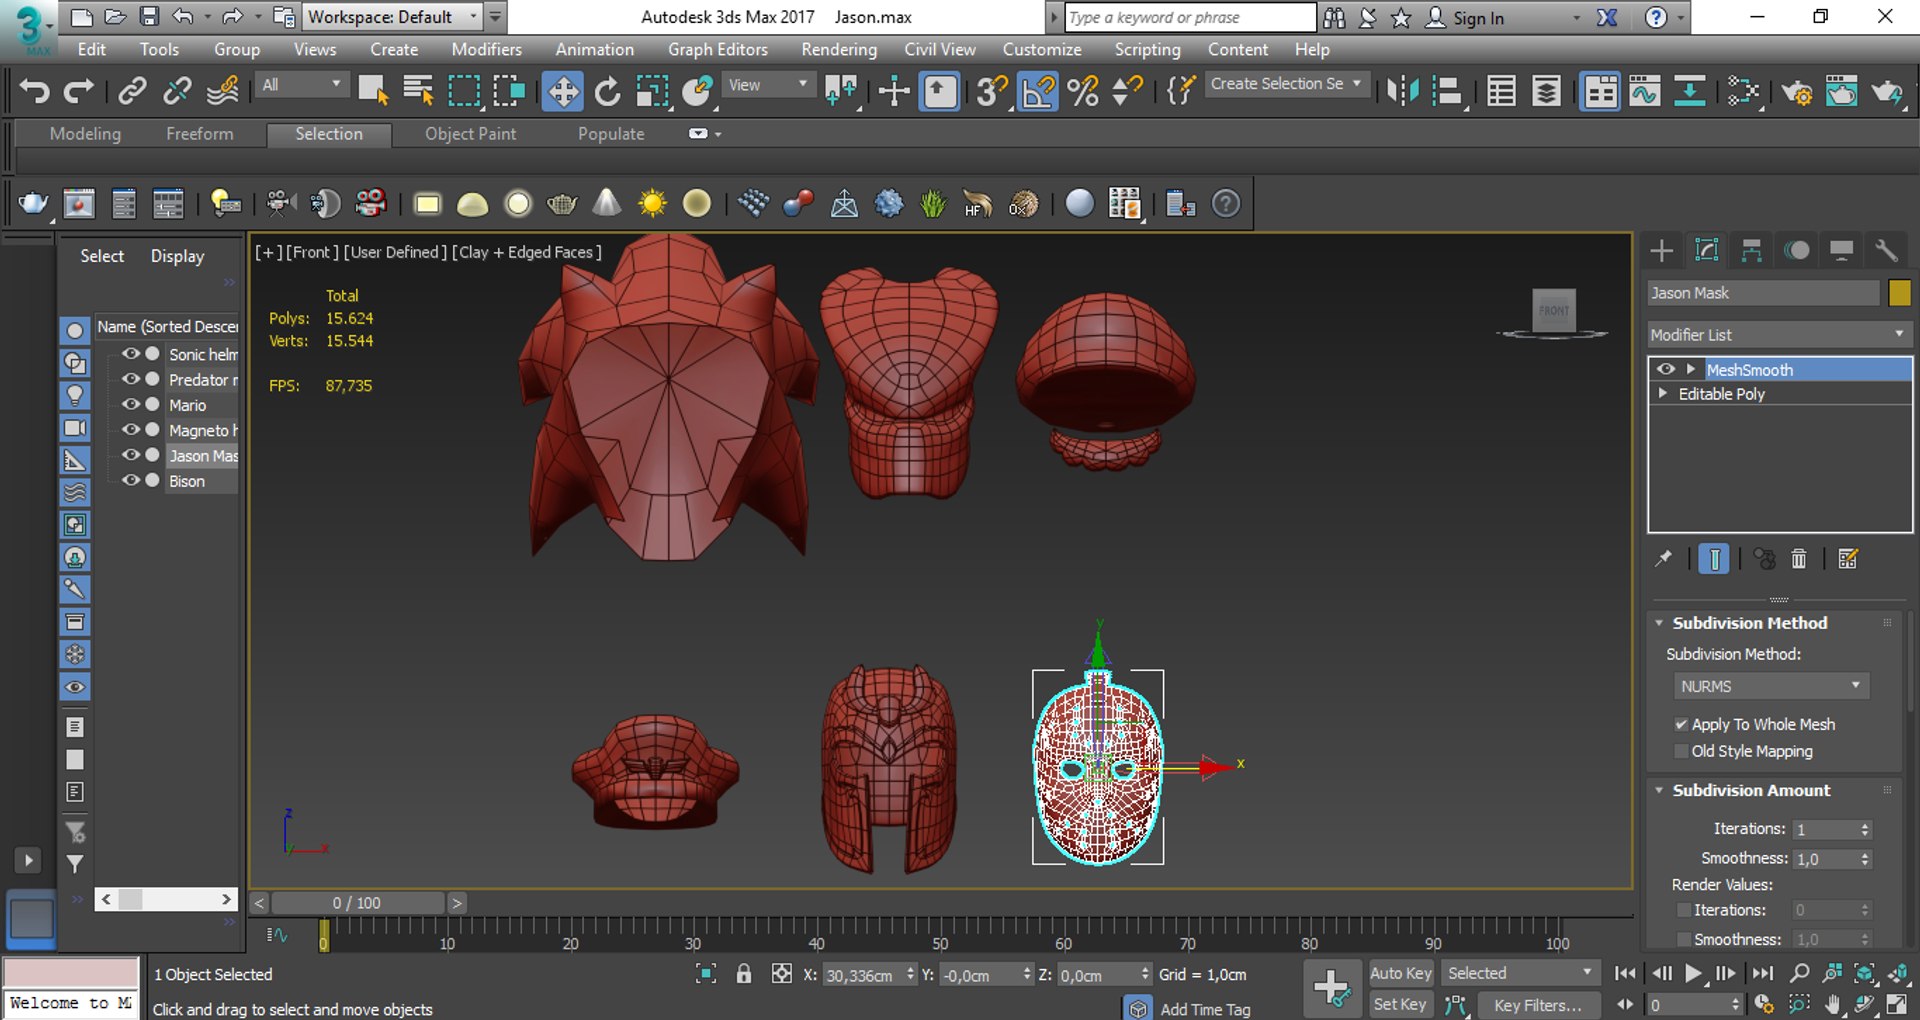Viewport: 1920px width, 1020px height.
Task: Open the Modifier List dropdown
Action: tap(1779, 334)
